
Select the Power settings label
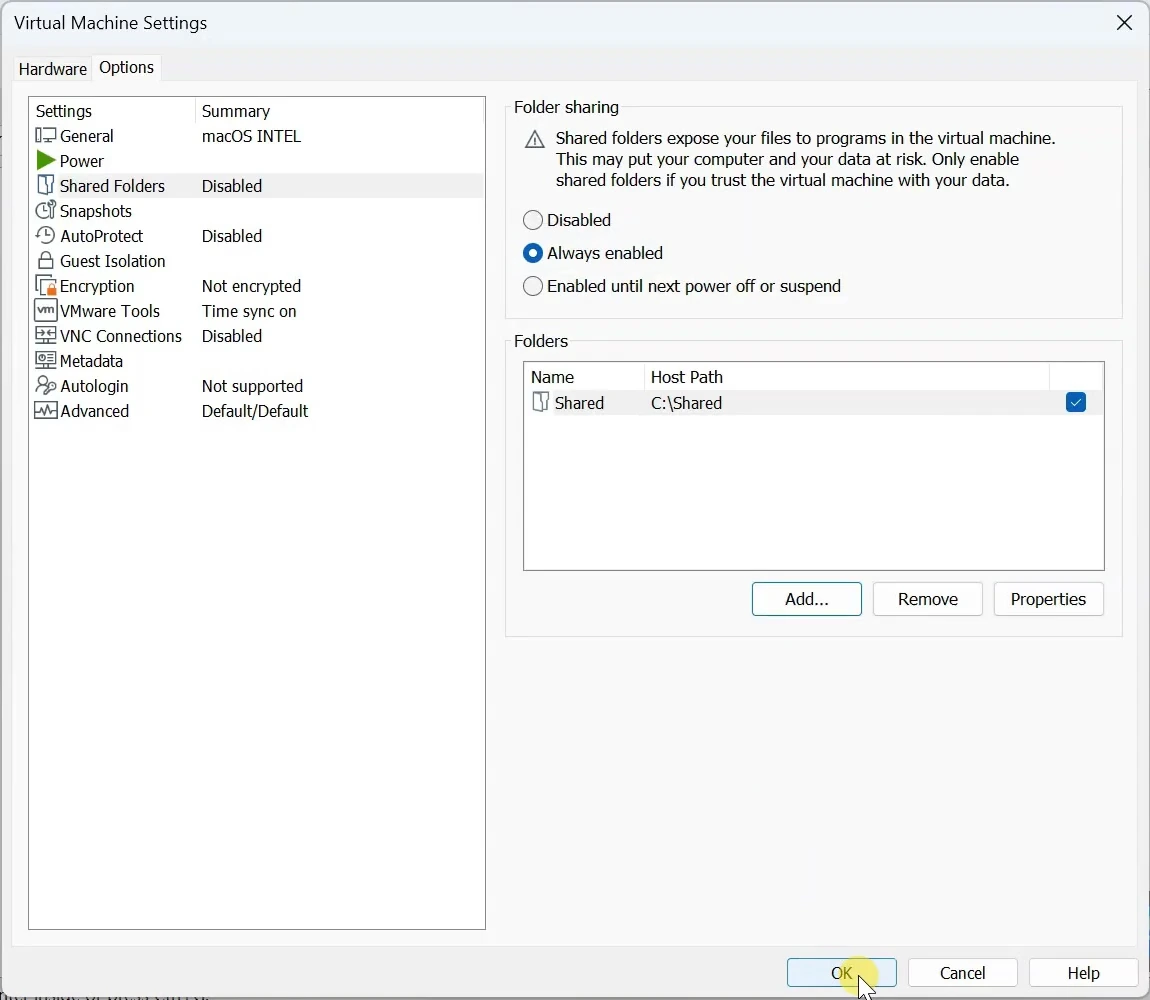(x=81, y=161)
